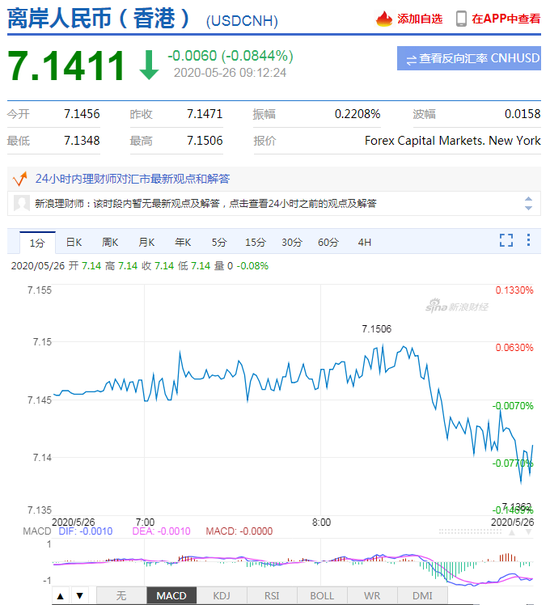The image size is (550, 605).
Task: Select the MACD indicator
Action: (172, 596)
